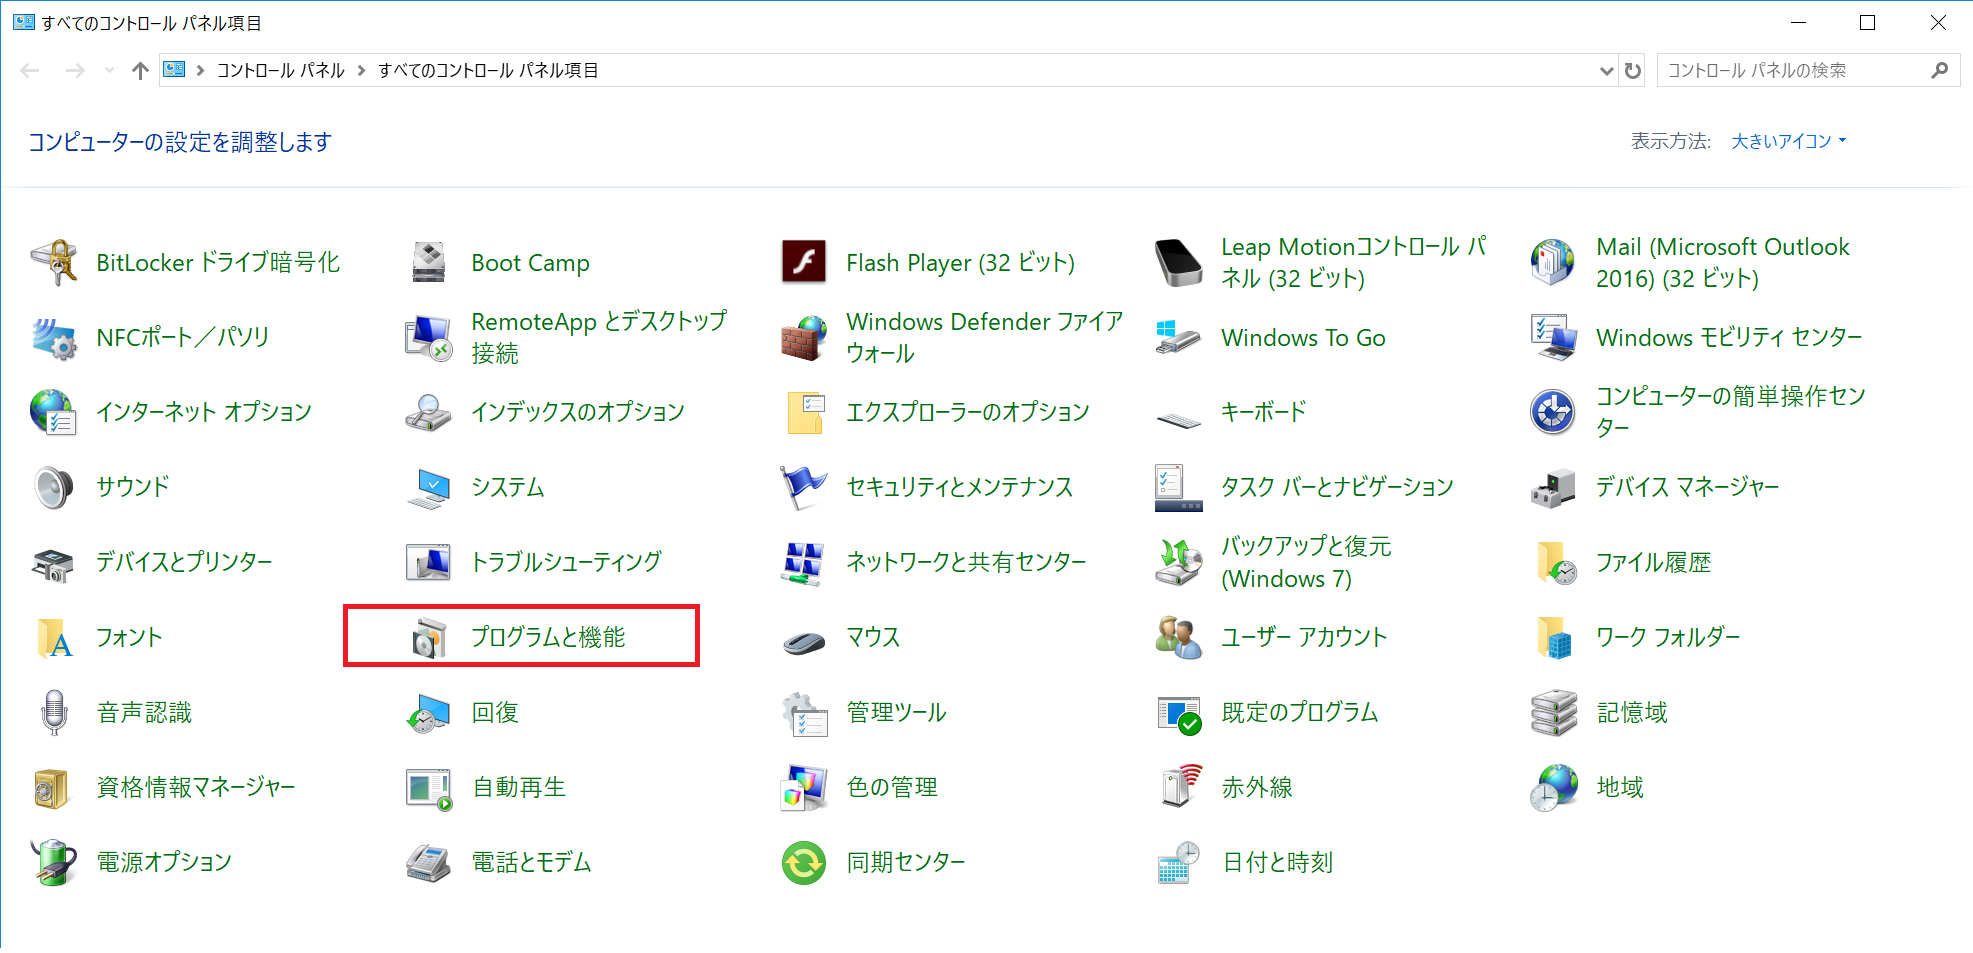Open the 日付と時刻 calendar icon

coord(1179,862)
